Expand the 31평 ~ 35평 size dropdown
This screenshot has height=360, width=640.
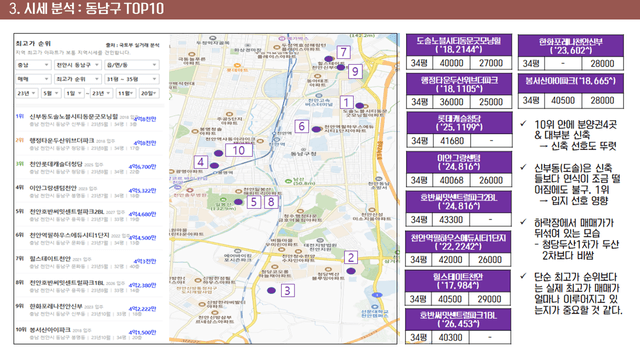pyautogui.click(x=131, y=79)
